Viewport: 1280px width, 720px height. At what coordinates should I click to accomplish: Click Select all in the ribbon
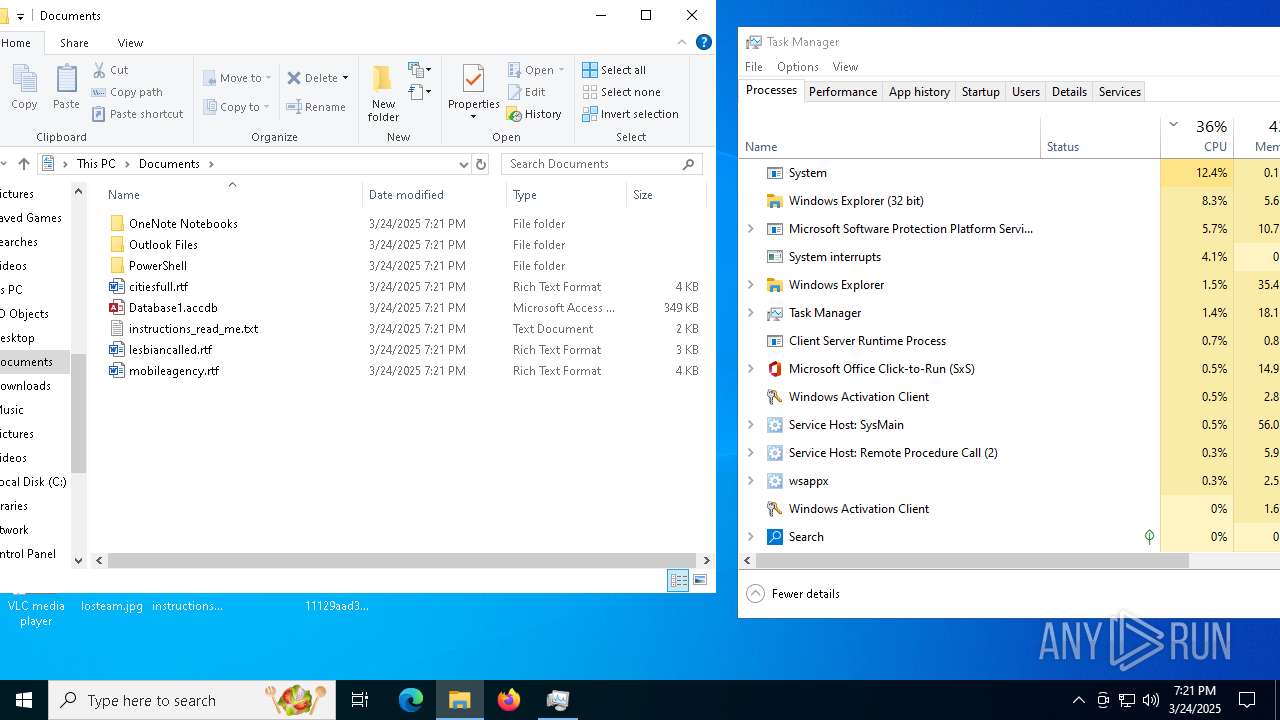coord(614,70)
